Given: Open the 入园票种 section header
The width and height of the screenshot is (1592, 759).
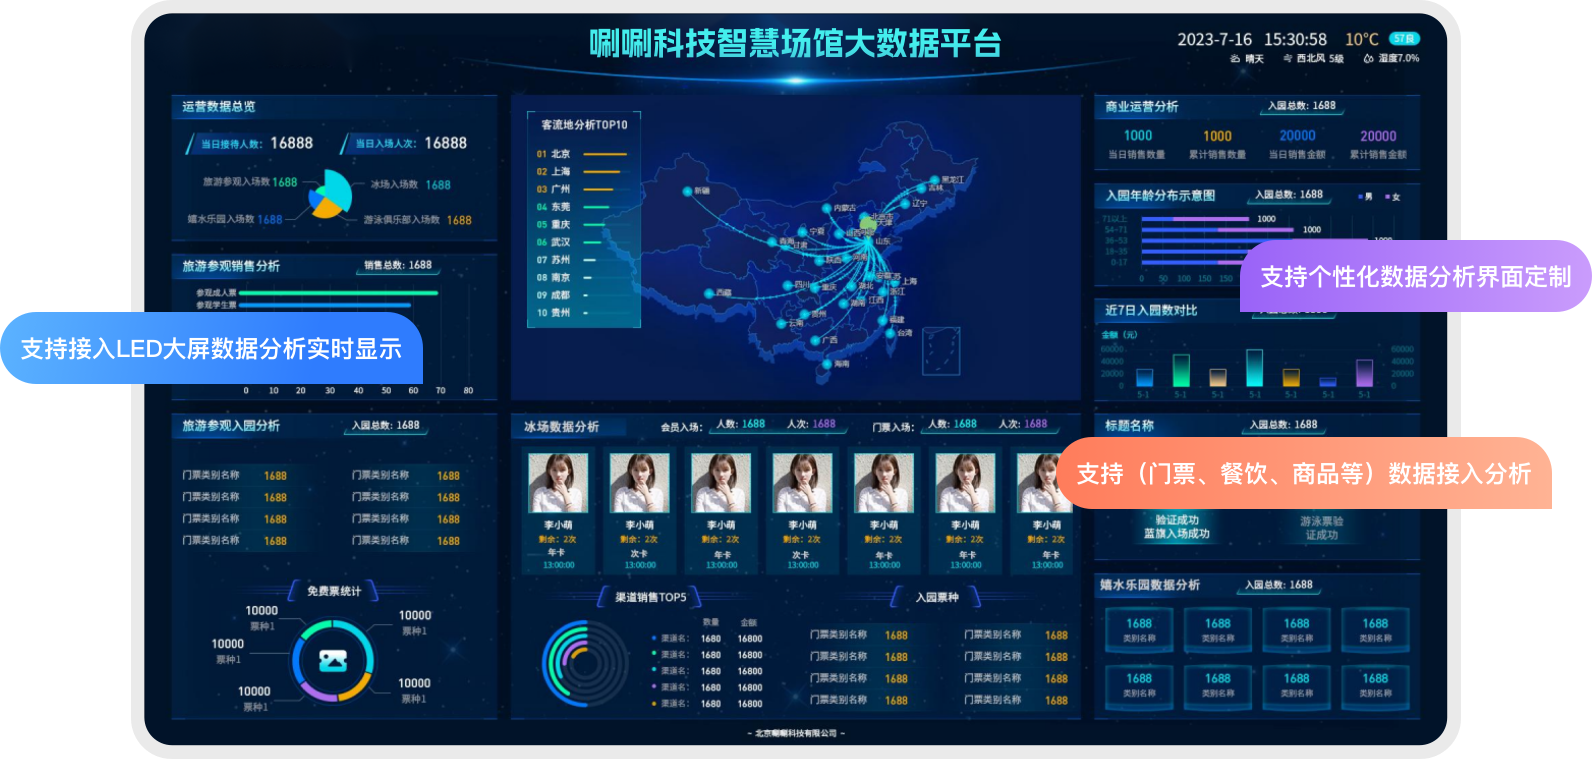Looking at the screenshot, I should 936,597.
